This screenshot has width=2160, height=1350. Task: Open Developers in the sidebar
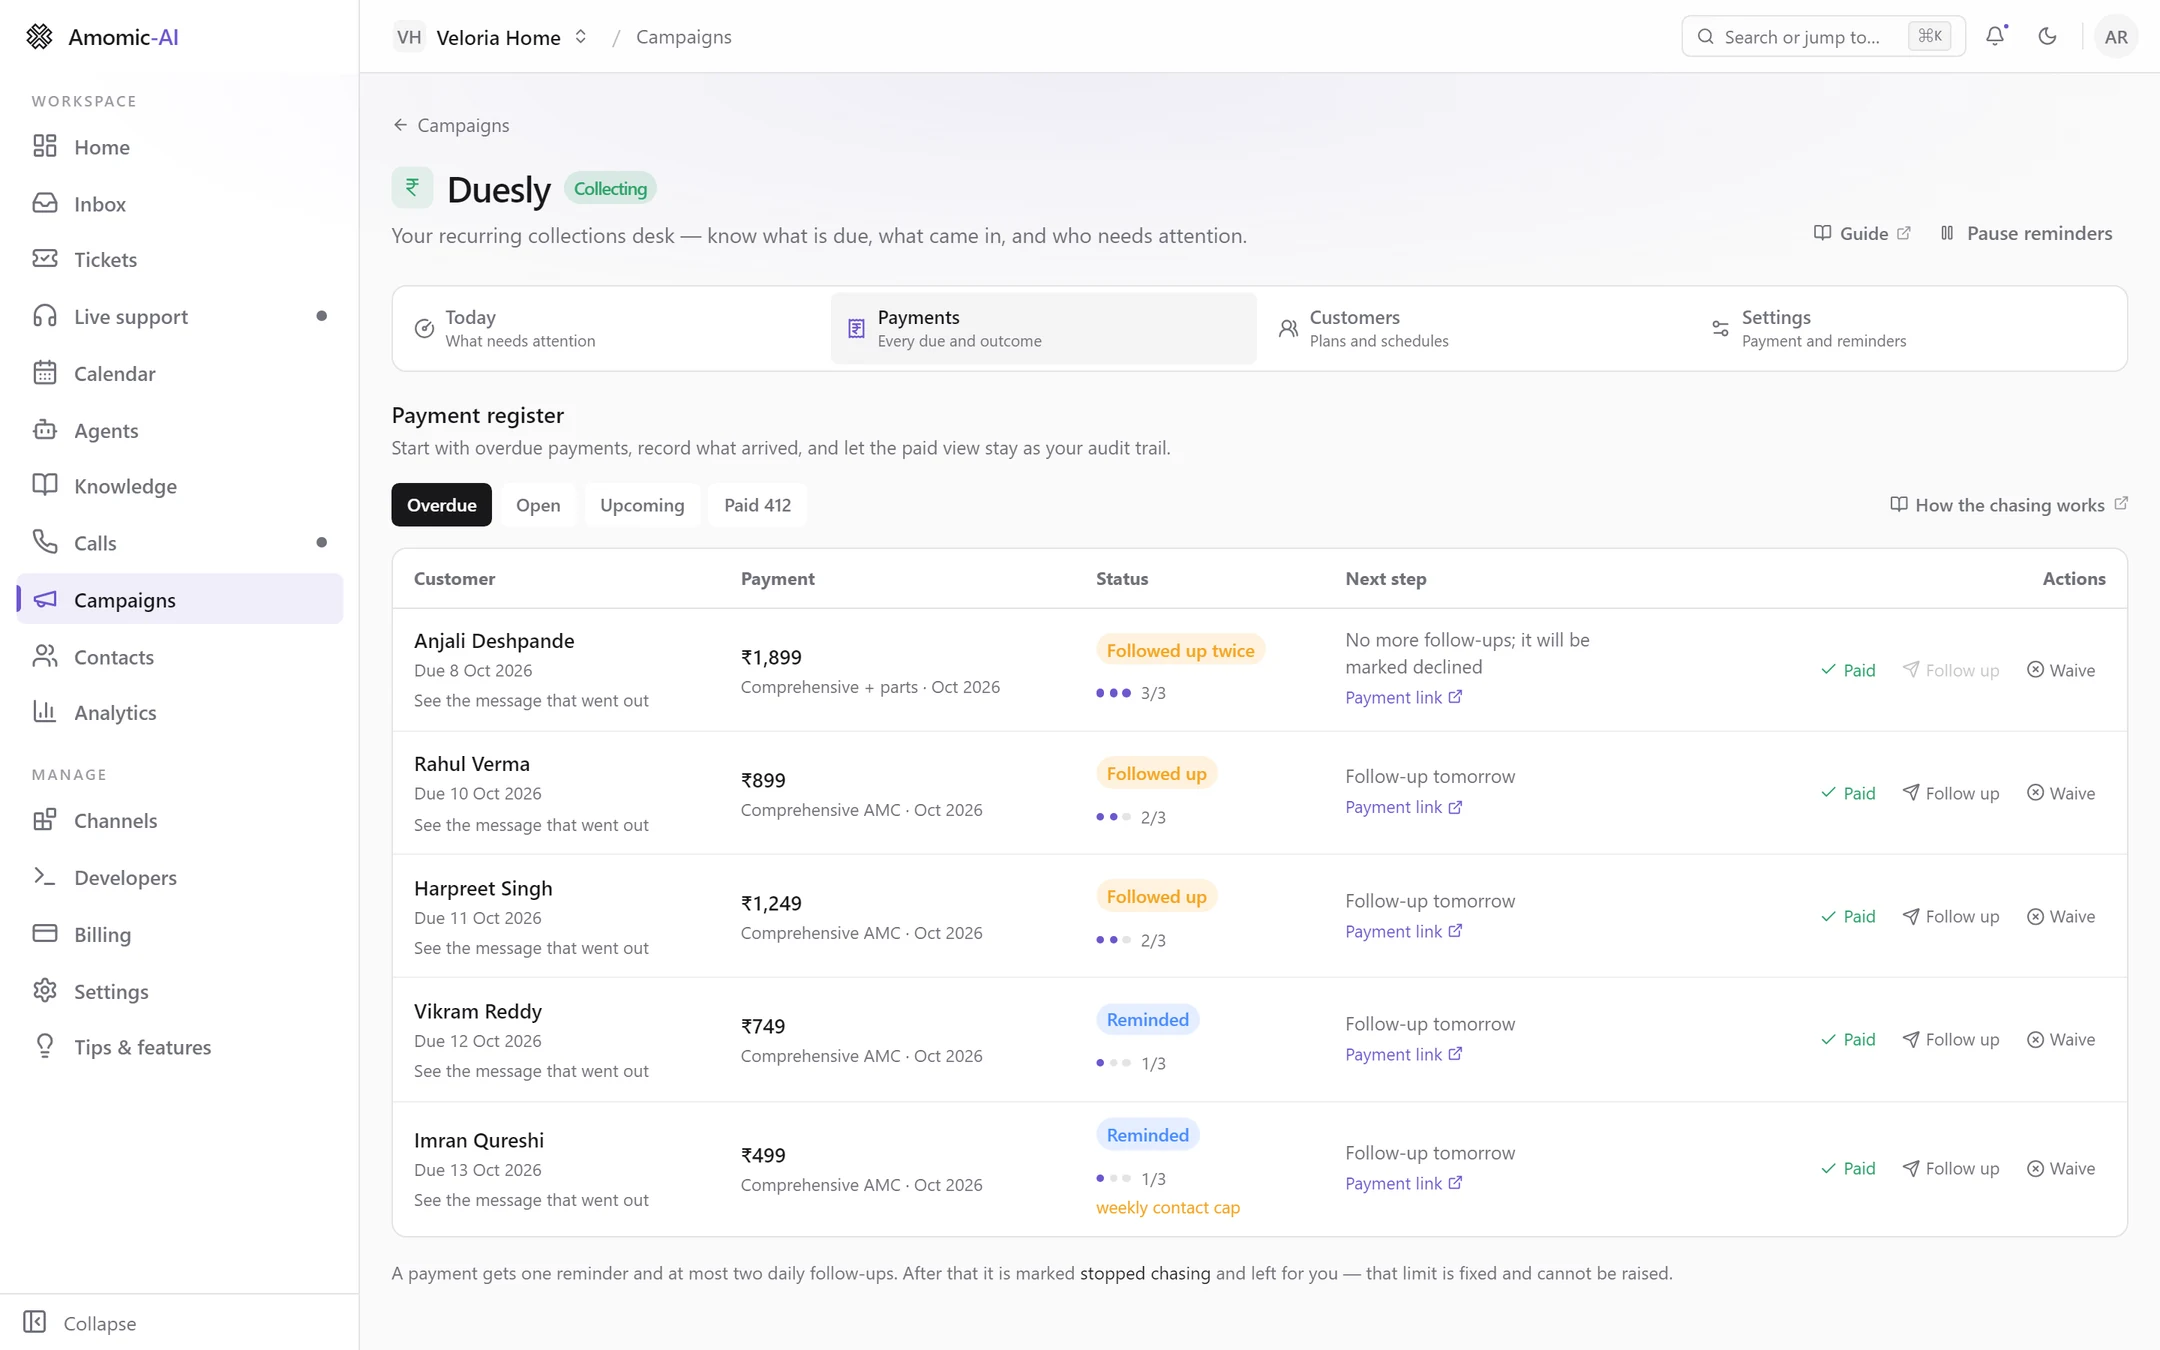tap(180, 878)
